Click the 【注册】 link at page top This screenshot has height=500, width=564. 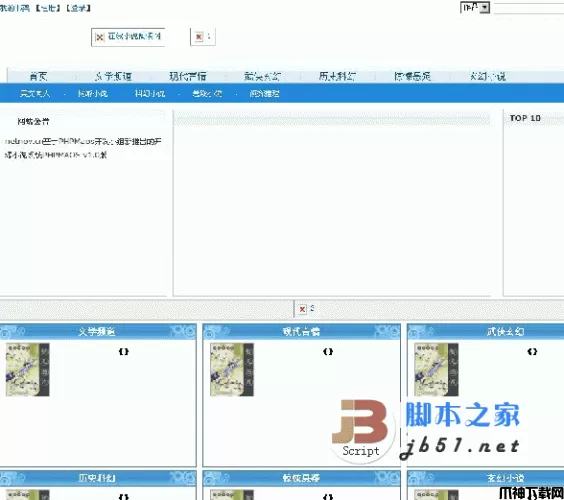pos(48,8)
